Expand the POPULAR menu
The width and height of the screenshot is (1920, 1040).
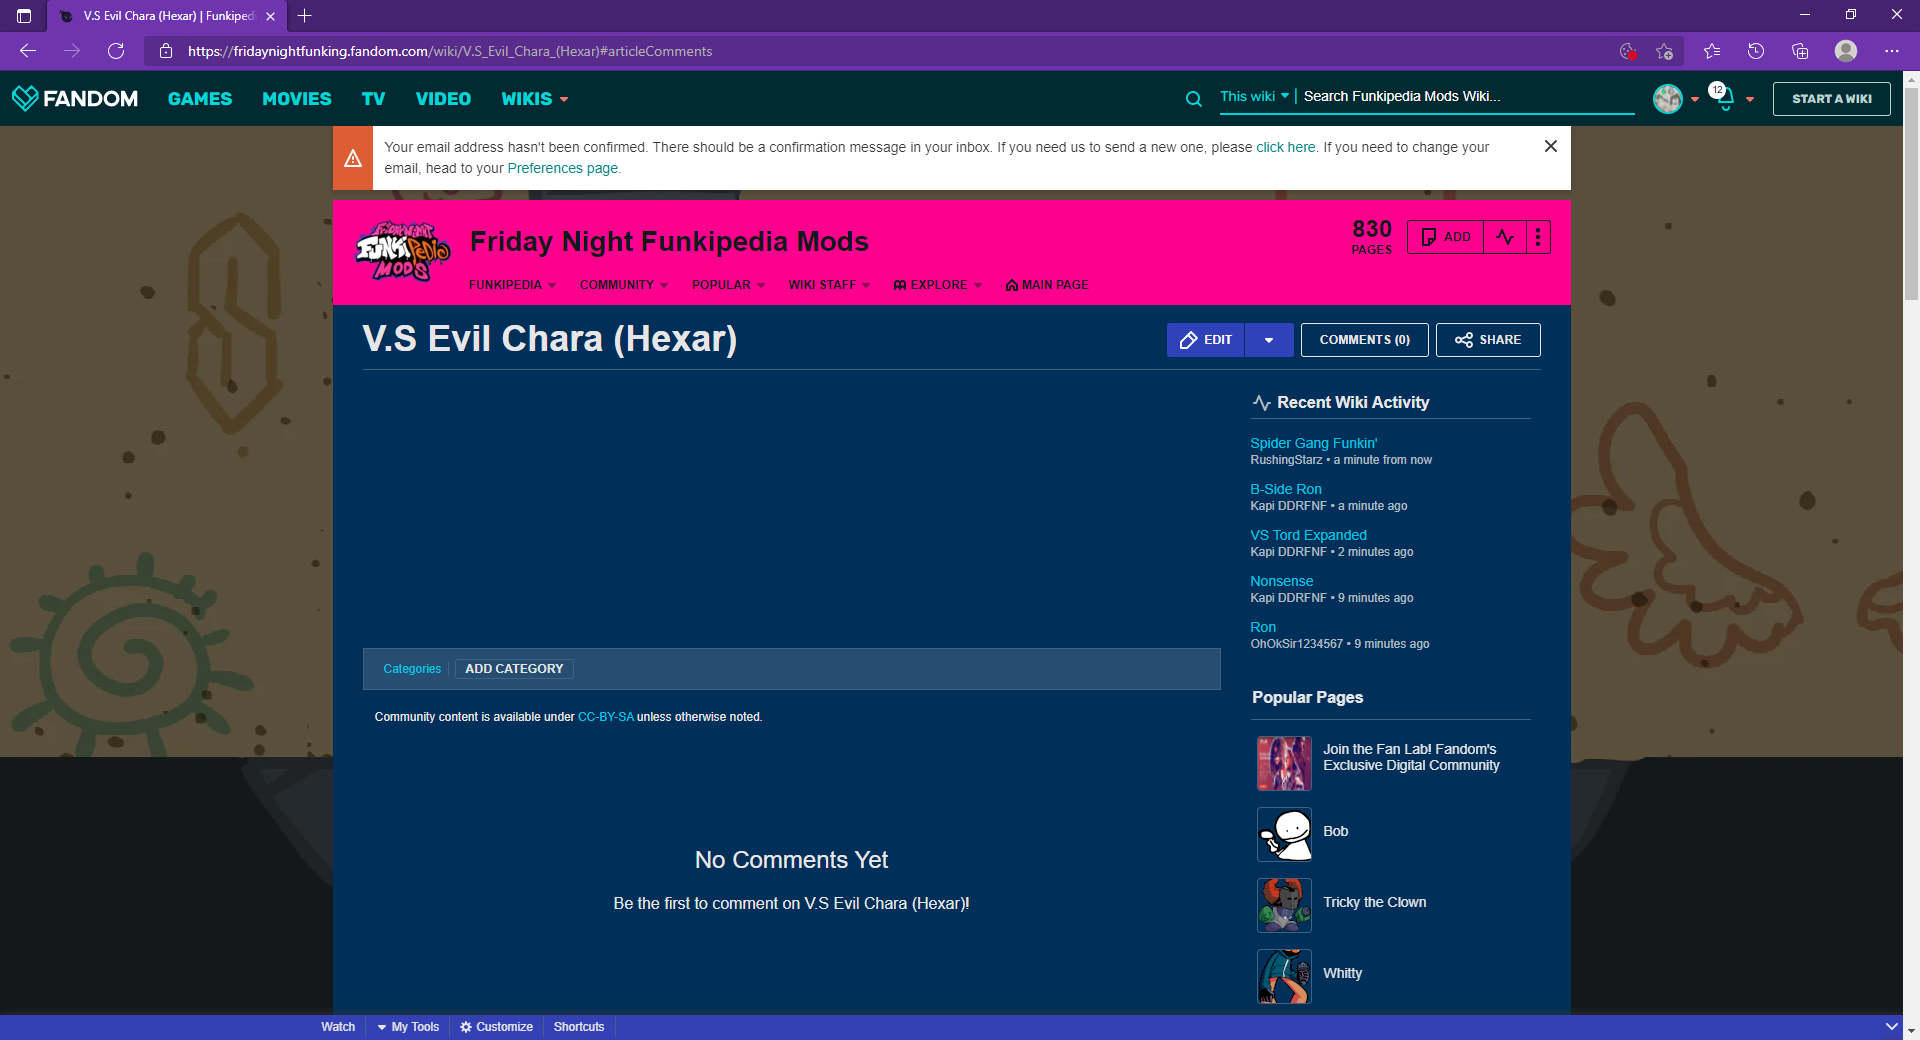(x=728, y=285)
